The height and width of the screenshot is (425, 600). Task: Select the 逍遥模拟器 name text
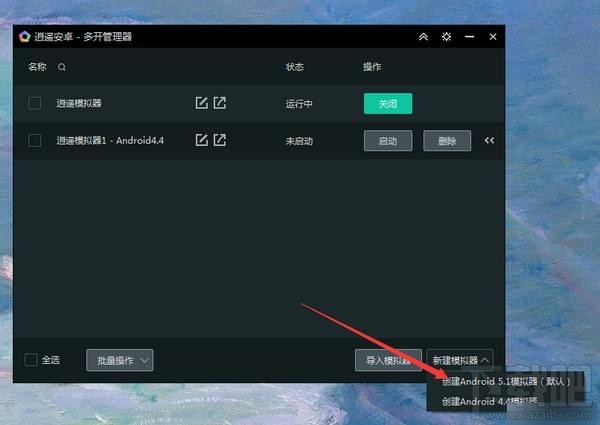[x=79, y=103]
